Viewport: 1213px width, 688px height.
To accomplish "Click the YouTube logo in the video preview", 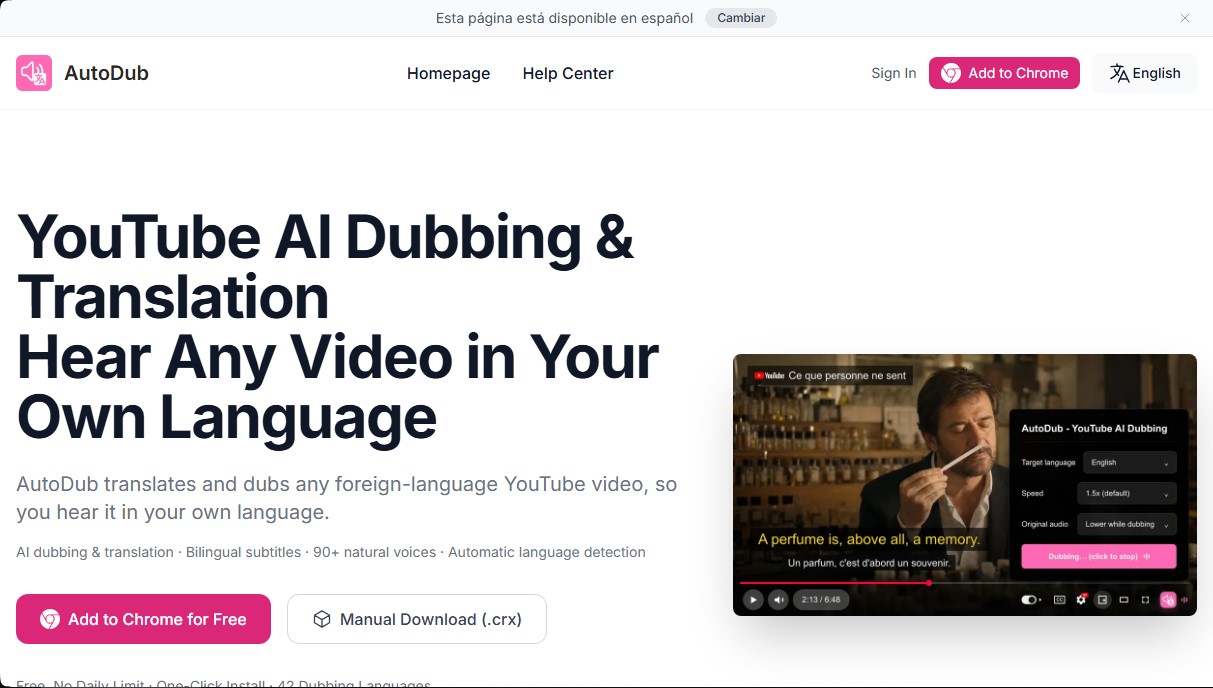I will [769, 376].
